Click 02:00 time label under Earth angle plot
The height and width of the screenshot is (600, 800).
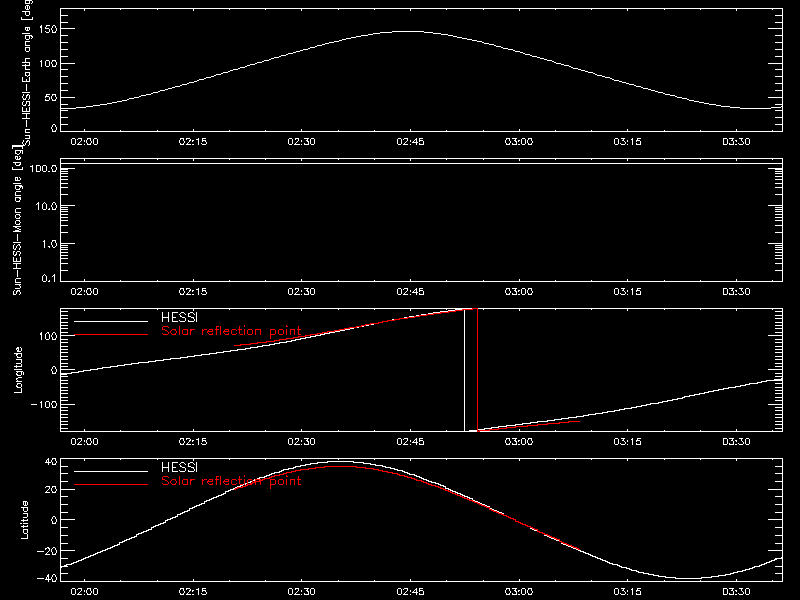(84, 141)
